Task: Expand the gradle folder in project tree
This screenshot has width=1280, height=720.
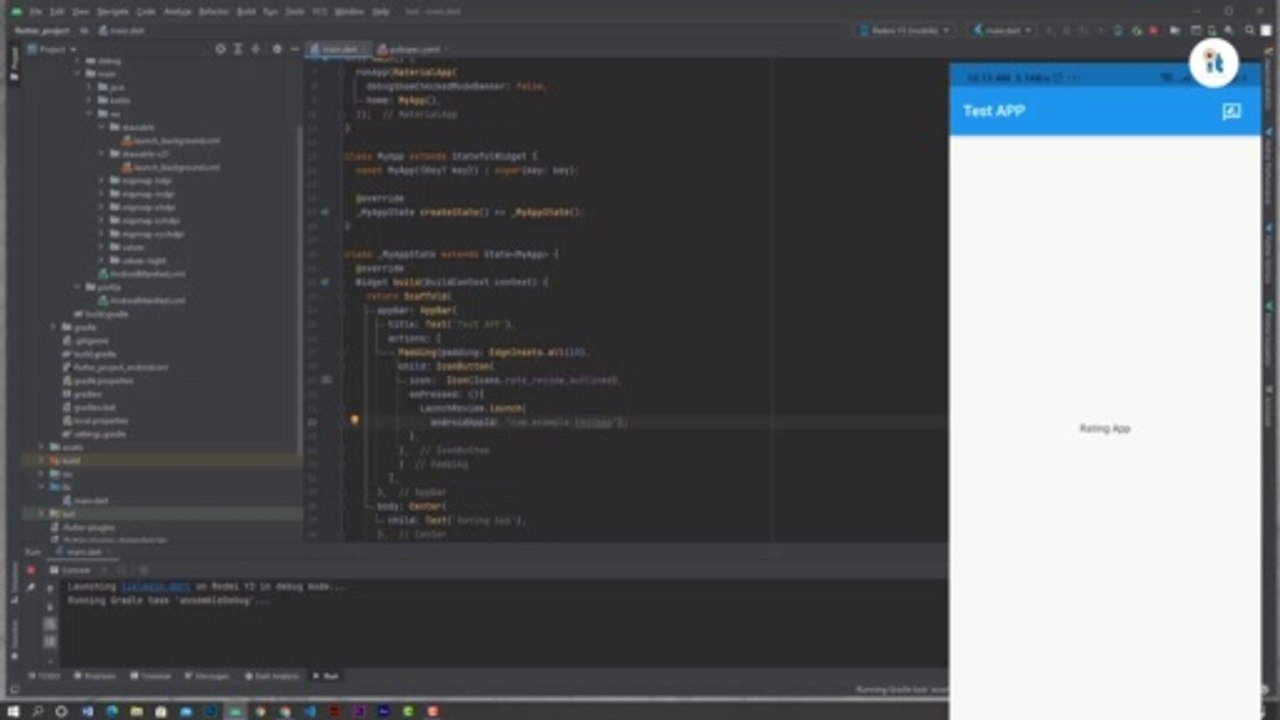Action: (x=54, y=327)
